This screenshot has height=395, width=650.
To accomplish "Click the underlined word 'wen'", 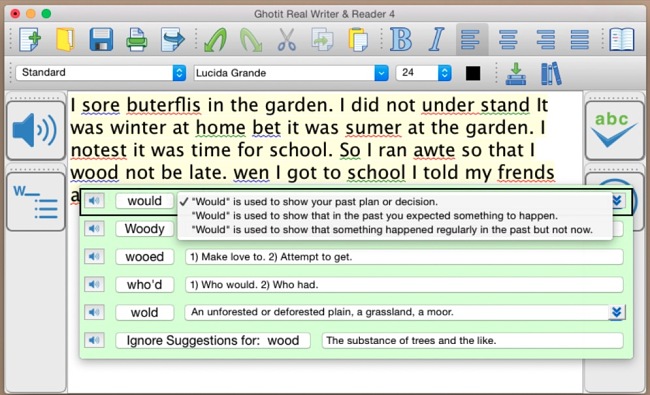I will [251, 172].
